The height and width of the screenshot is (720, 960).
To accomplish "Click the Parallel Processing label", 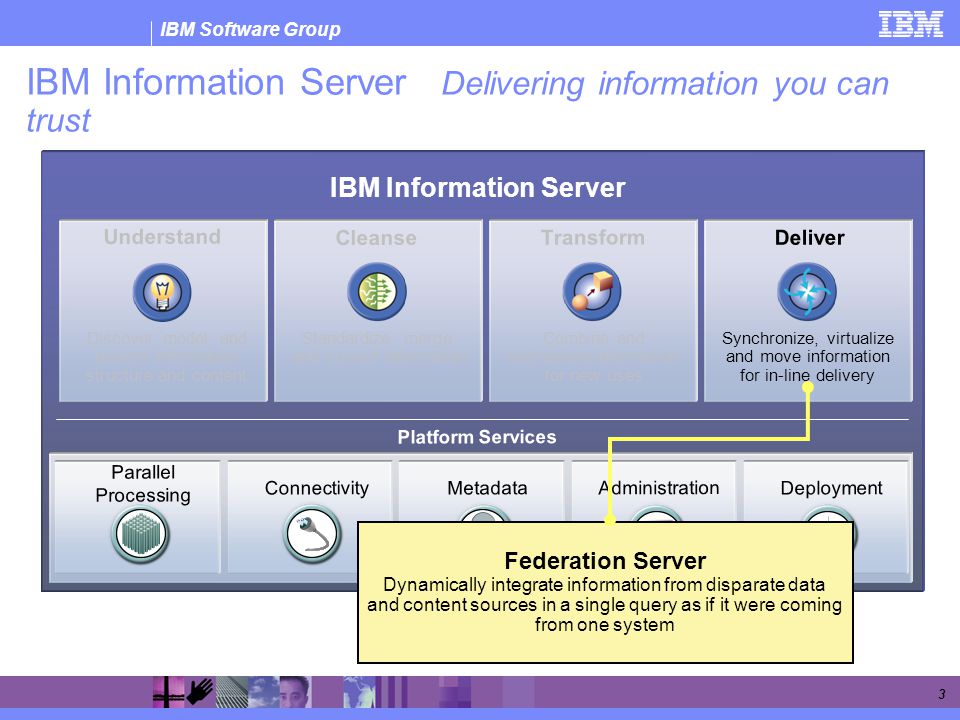I will pos(143,484).
